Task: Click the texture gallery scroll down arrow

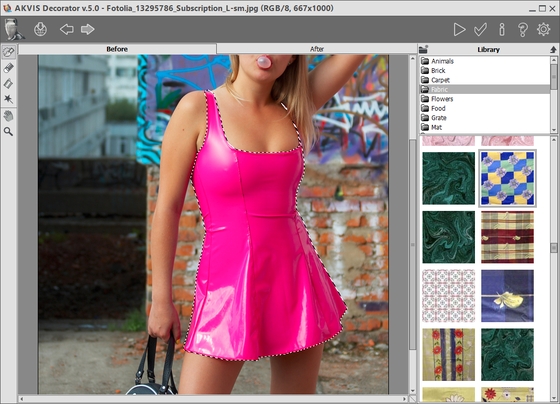Action: point(554,399)
